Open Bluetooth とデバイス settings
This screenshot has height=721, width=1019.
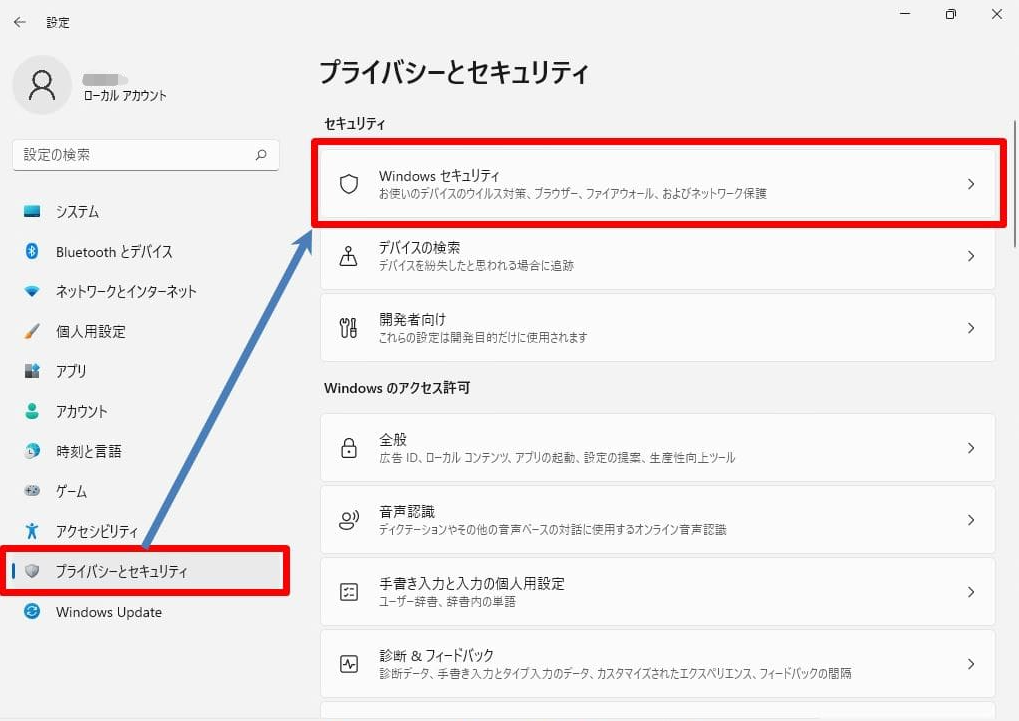[x=146, y=251]
